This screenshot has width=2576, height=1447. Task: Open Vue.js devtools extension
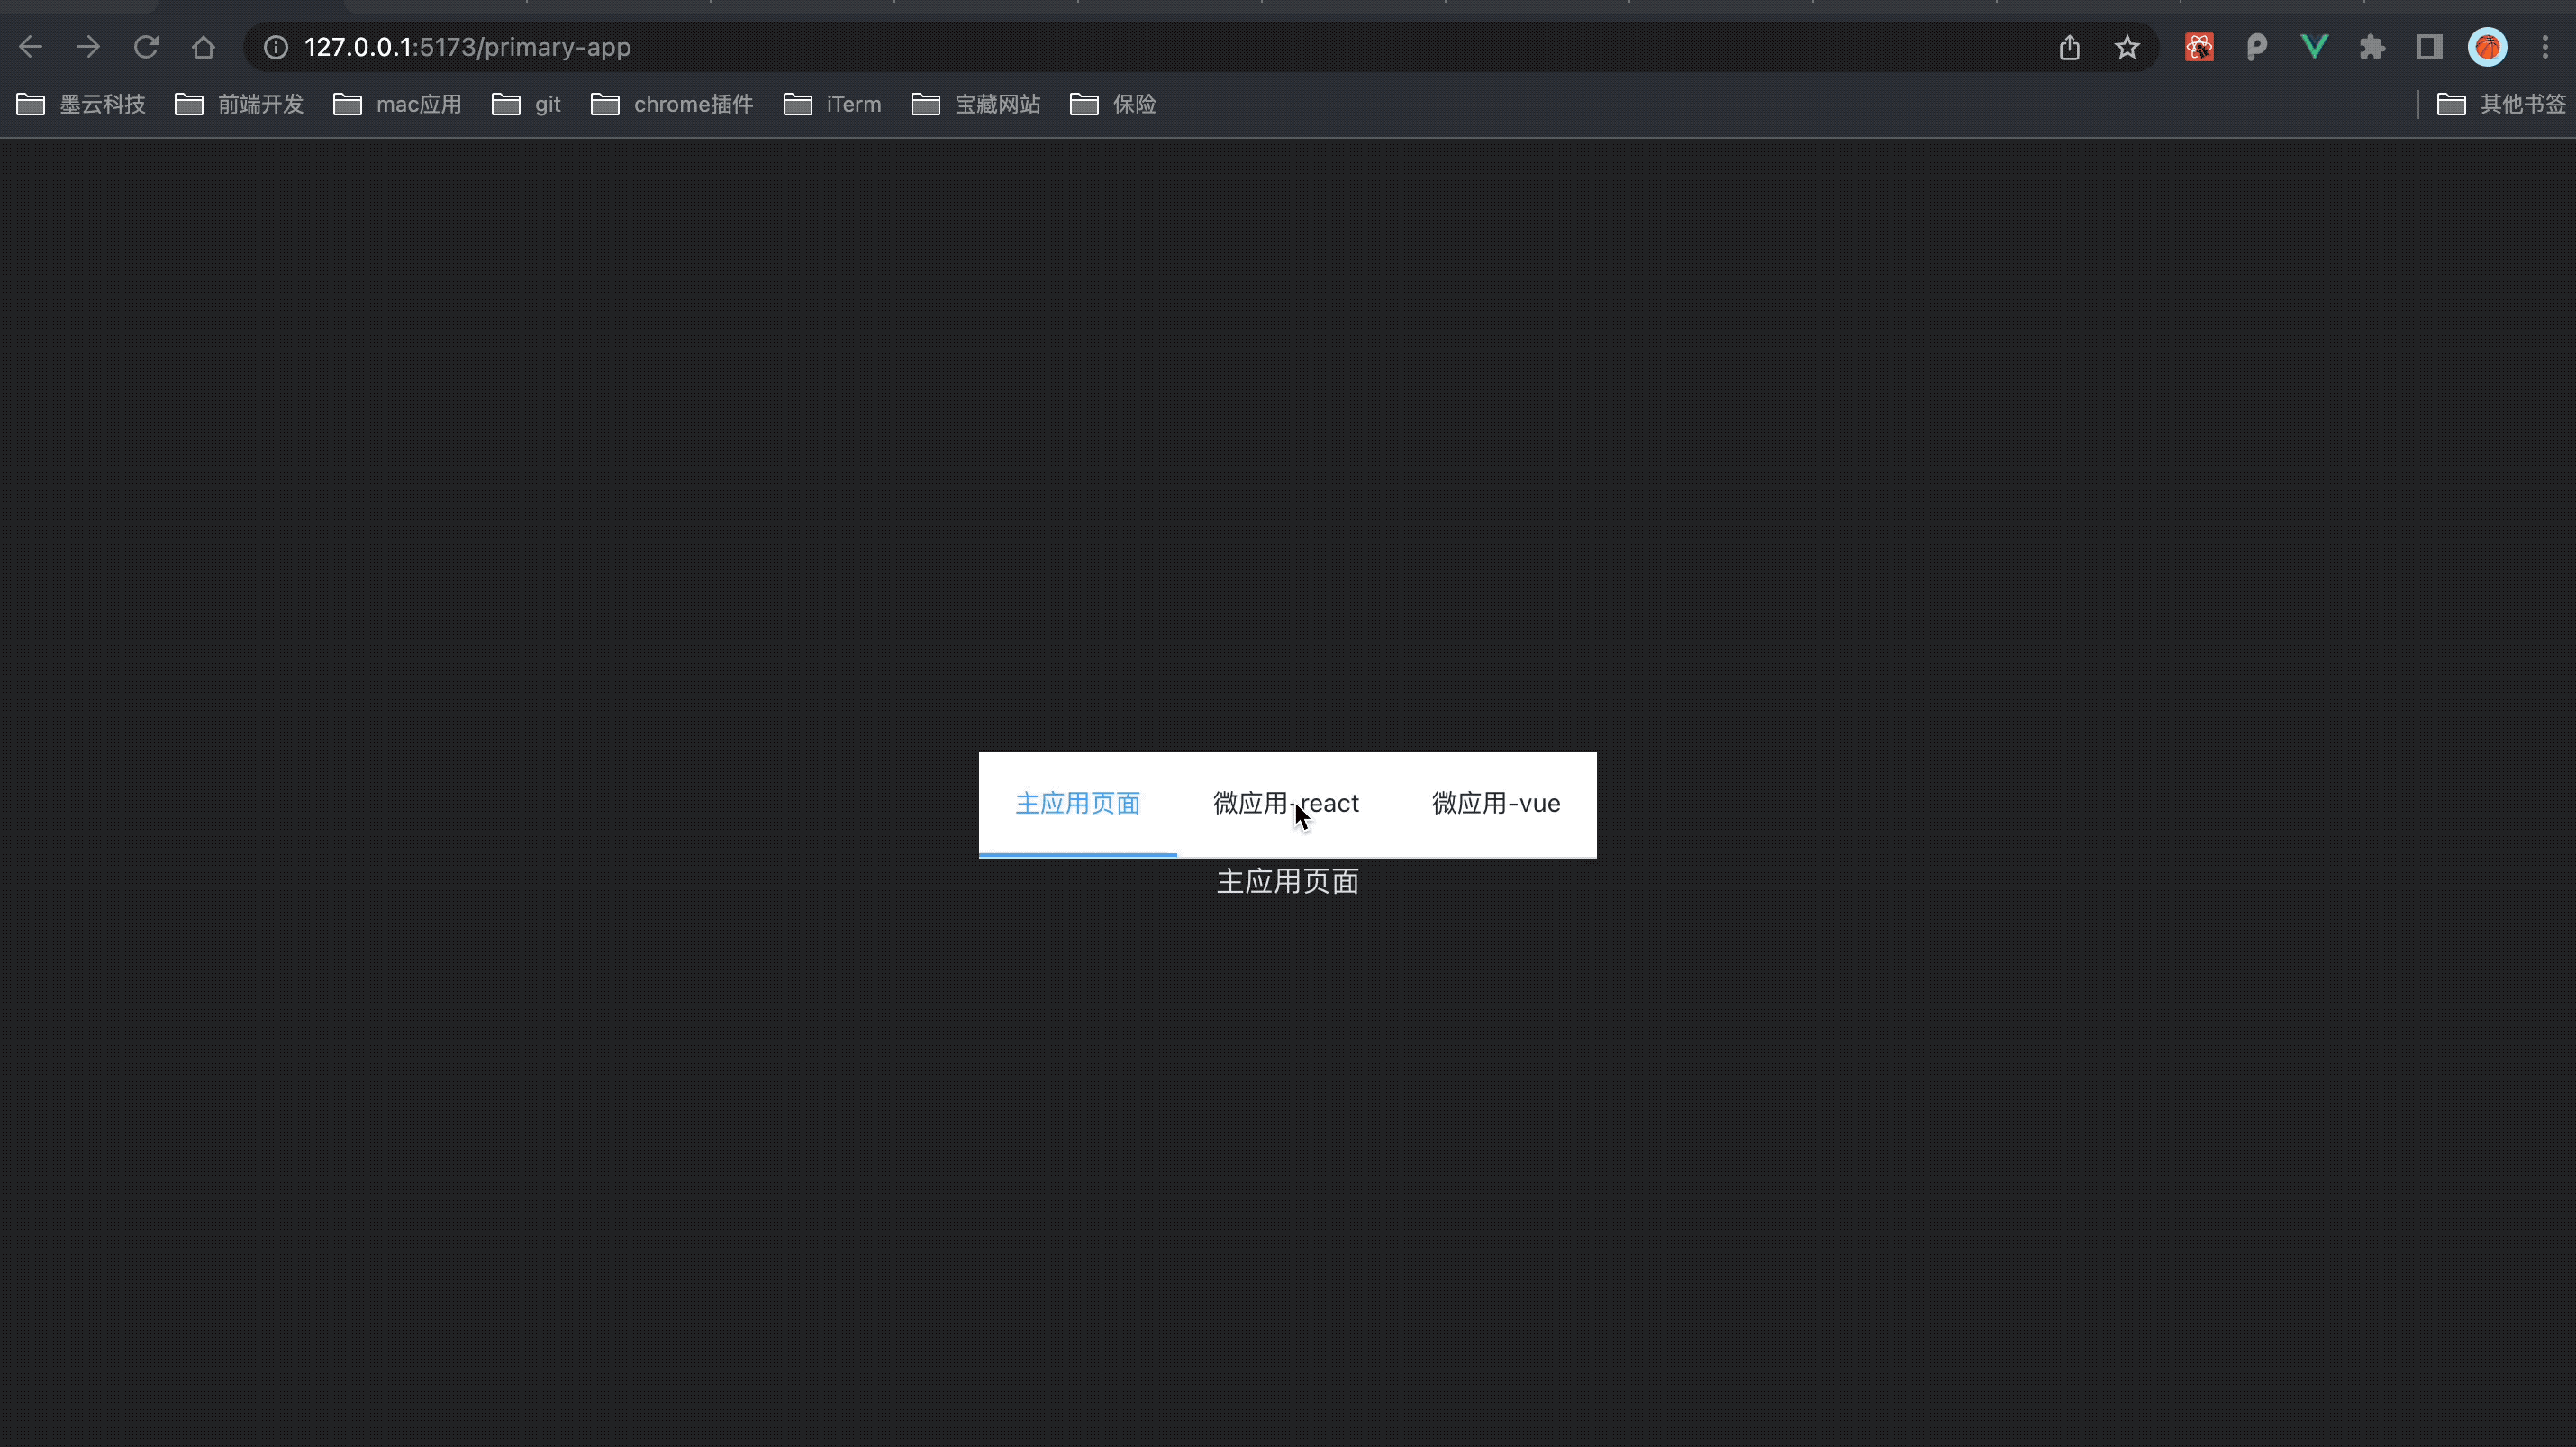point(2314,47)
